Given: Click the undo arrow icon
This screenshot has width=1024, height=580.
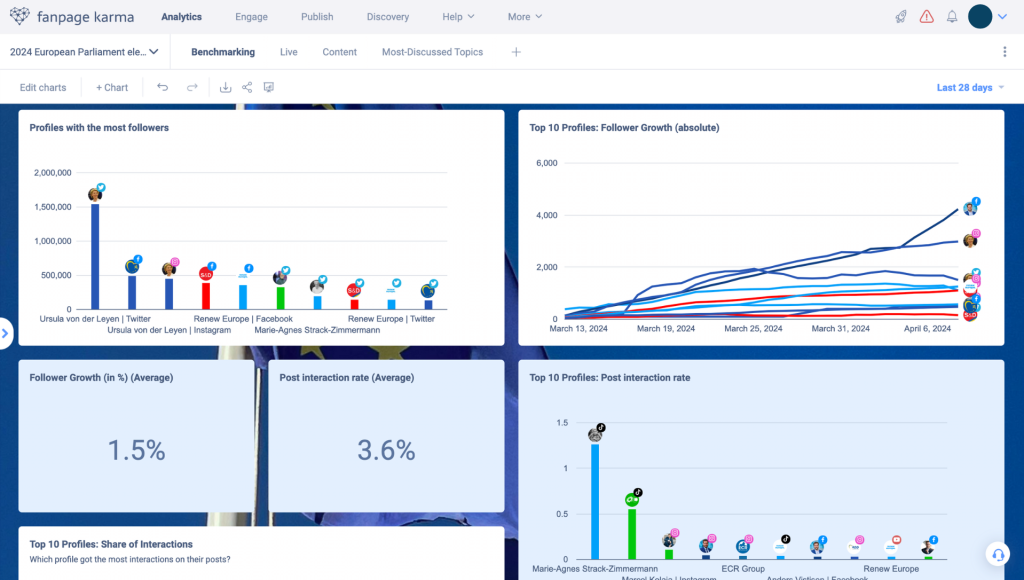Looking at the screenshot, I should 163,87.
